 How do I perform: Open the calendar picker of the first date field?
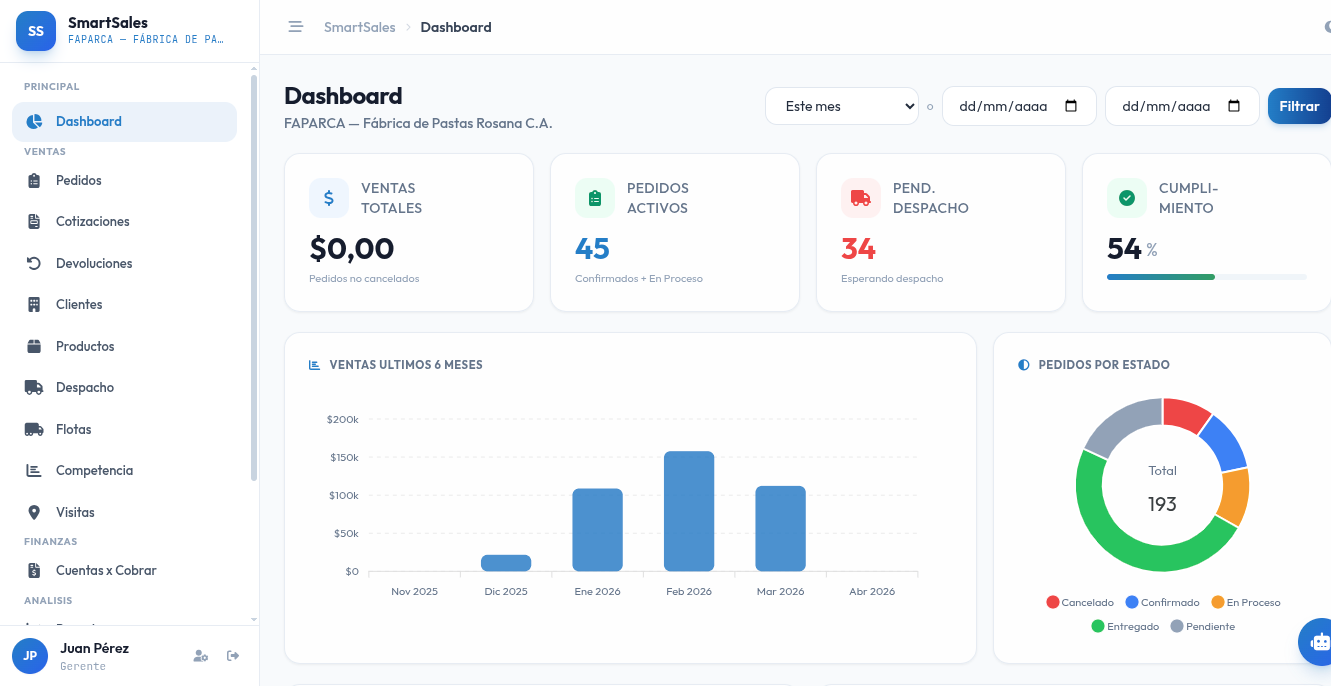[x=1071, y=106]
